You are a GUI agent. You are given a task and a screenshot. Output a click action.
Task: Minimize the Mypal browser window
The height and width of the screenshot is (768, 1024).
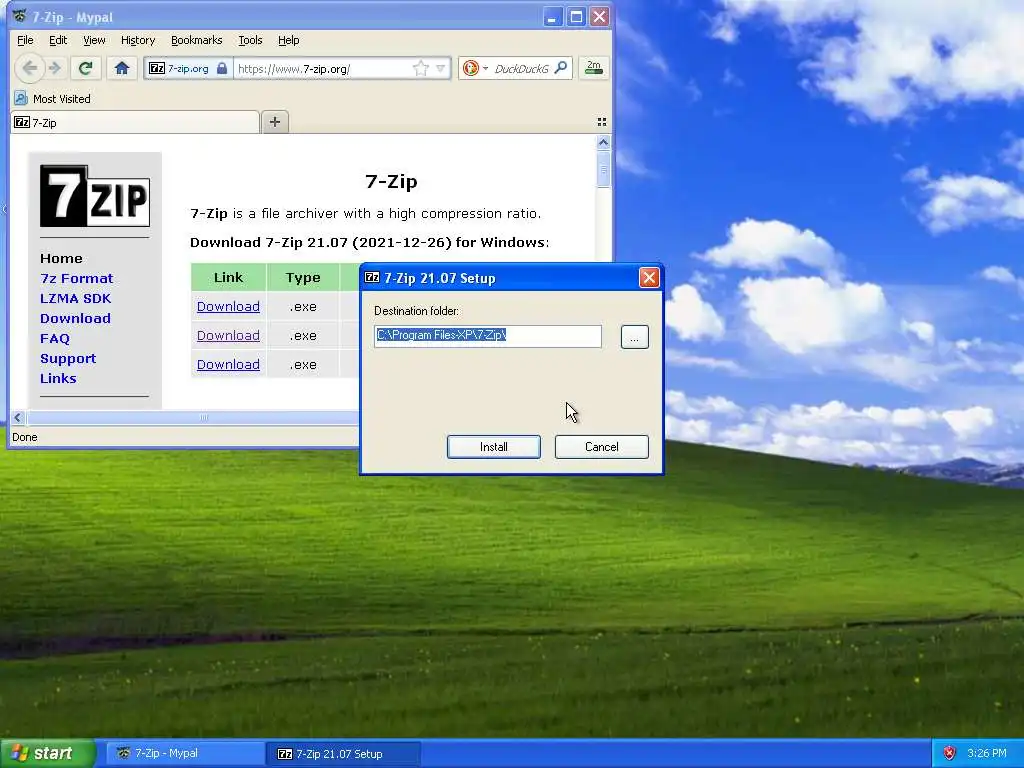pos(553,16)
